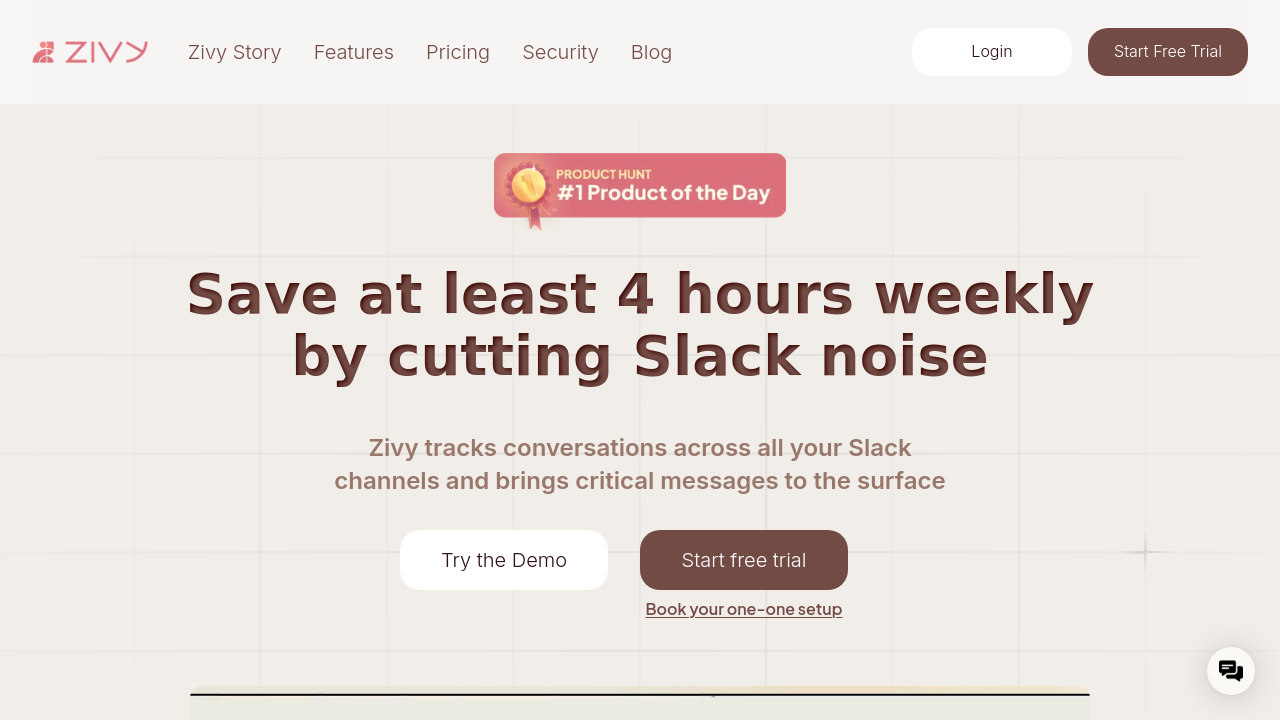The width and height of the screenshot is (1280, 720).
Task: Open the Security nav item
Action: click(560, 52)
